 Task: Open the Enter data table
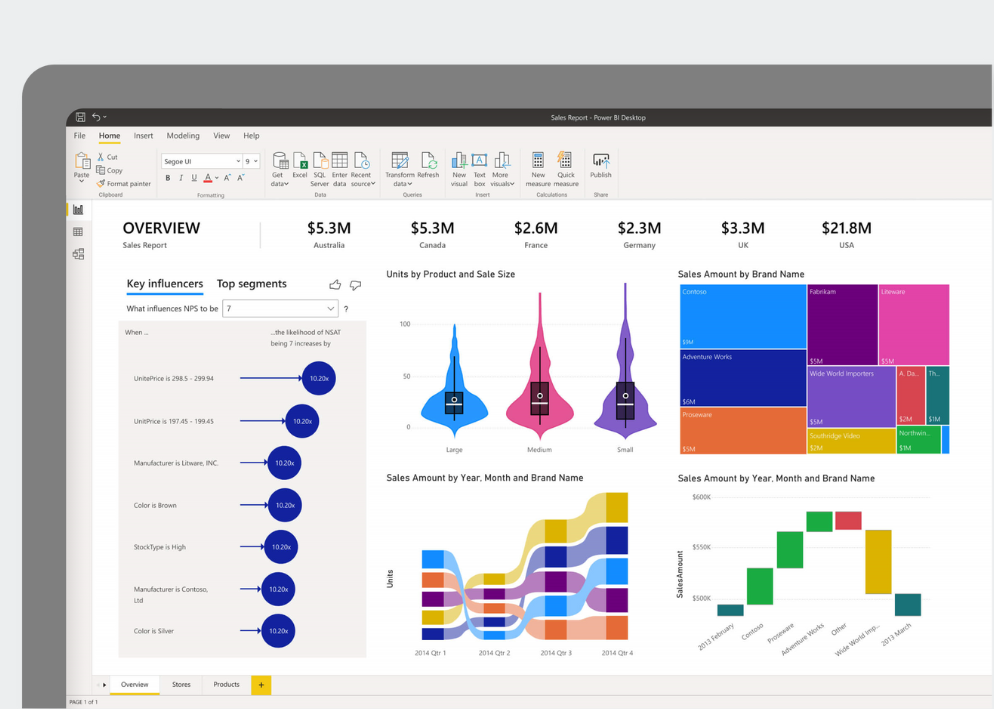[x=340, y=169]
